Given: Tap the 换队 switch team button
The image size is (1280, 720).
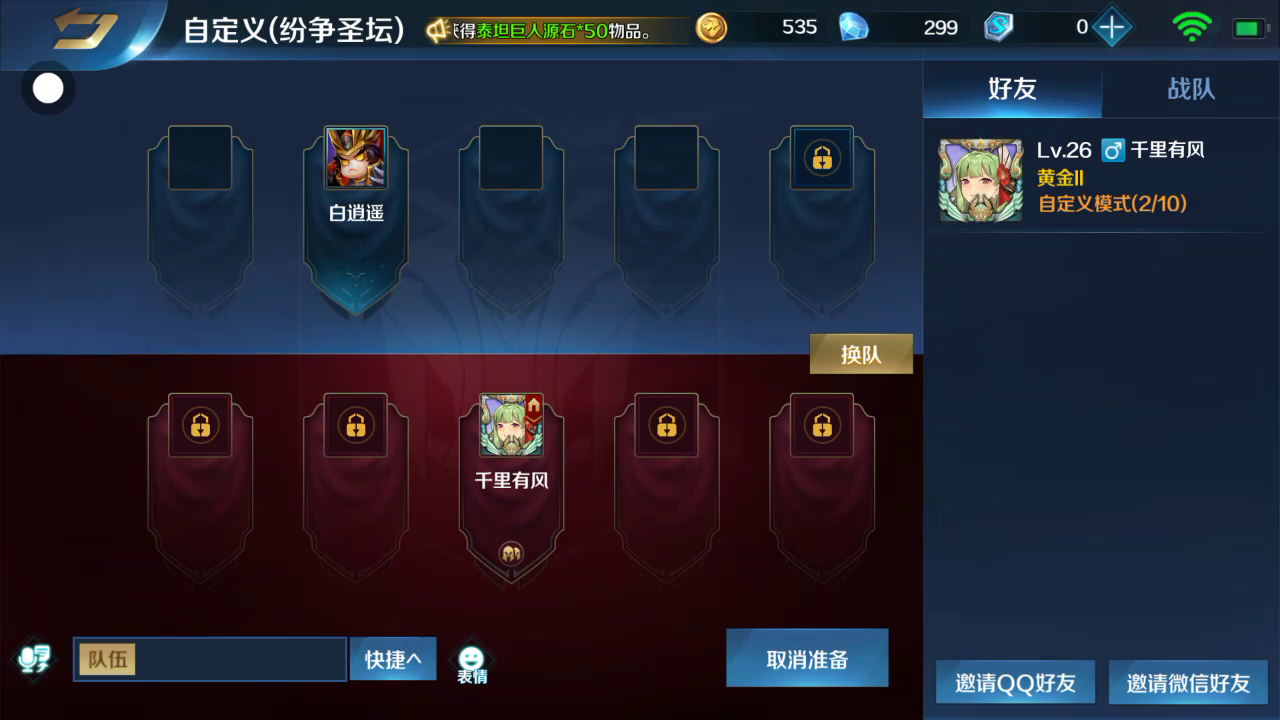Looking at the screenshot, I should coord(861,354).
